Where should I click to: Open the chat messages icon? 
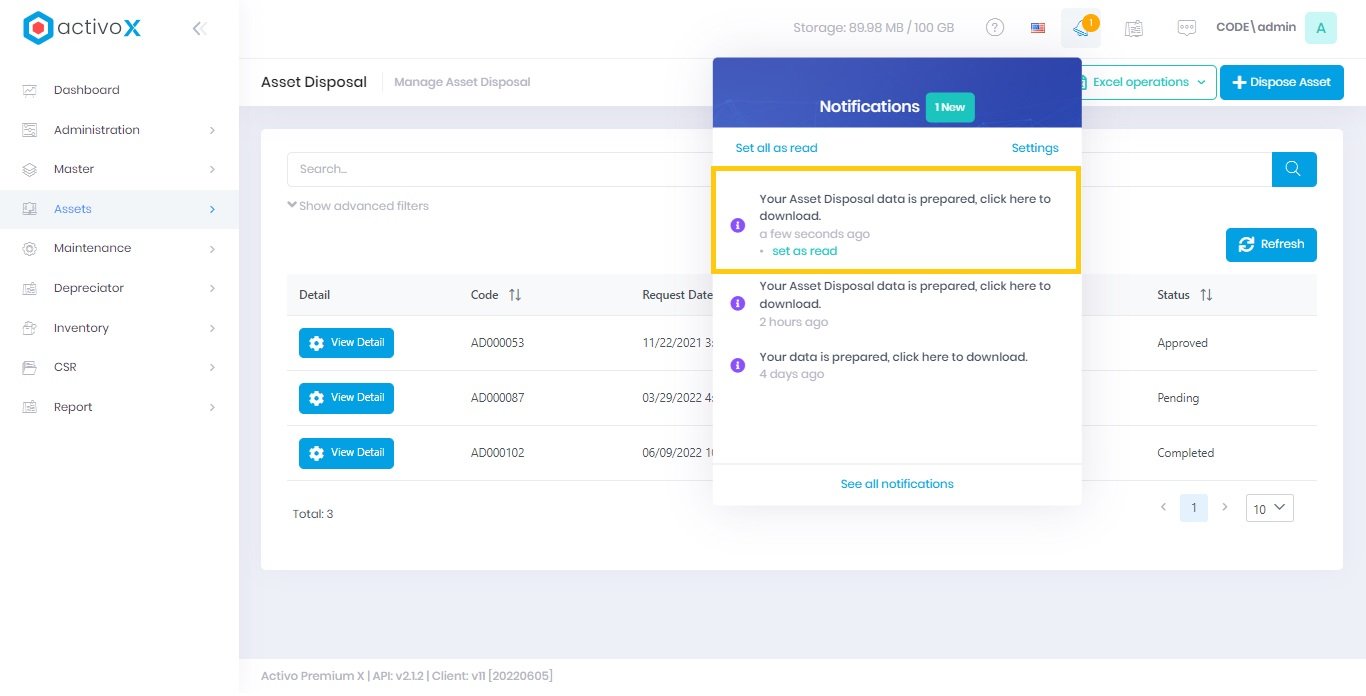click(1186, 28)
